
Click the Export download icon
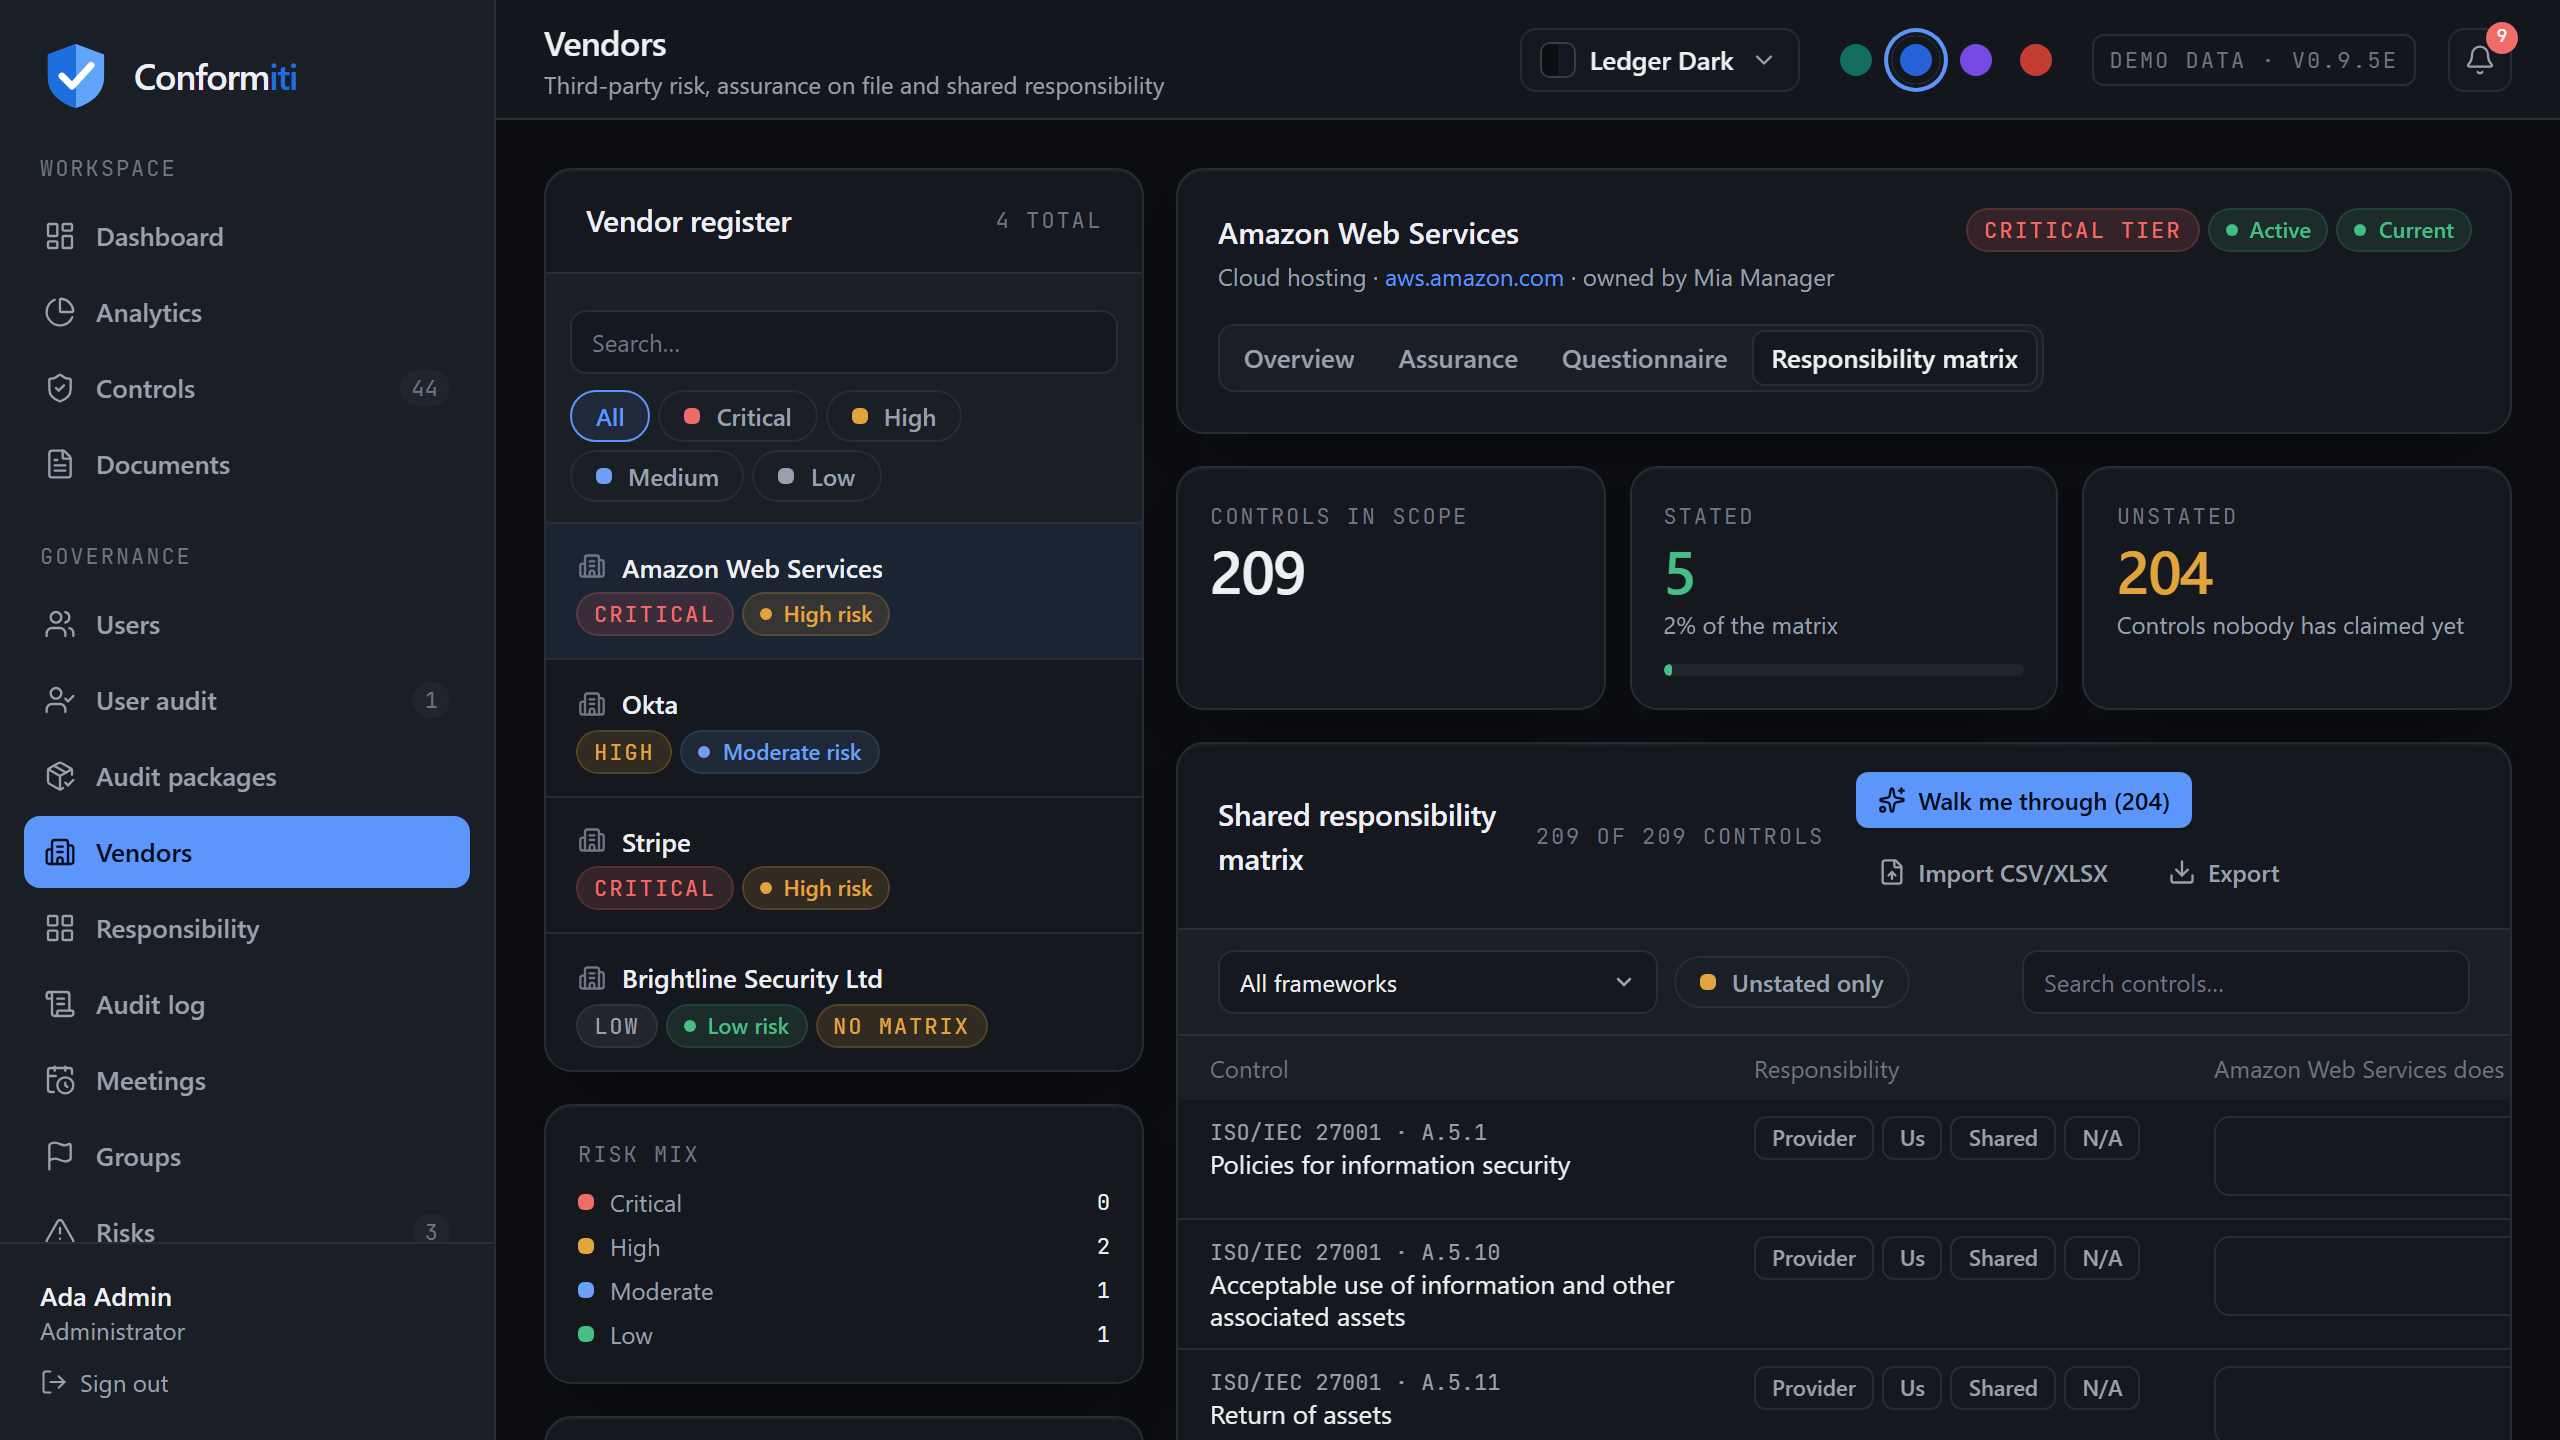pyautogui.click(x=2181, y=873)
